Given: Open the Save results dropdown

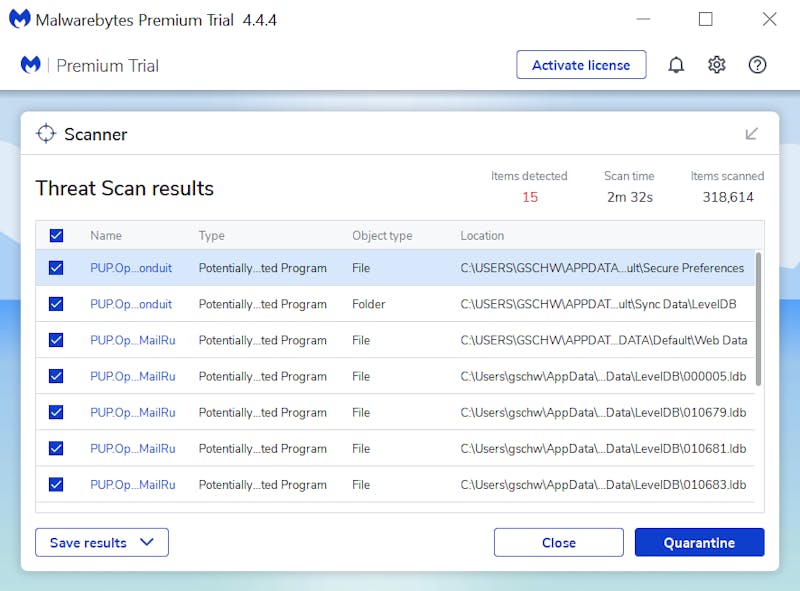Looking at the screenshot, I should (x=102, y=543).
